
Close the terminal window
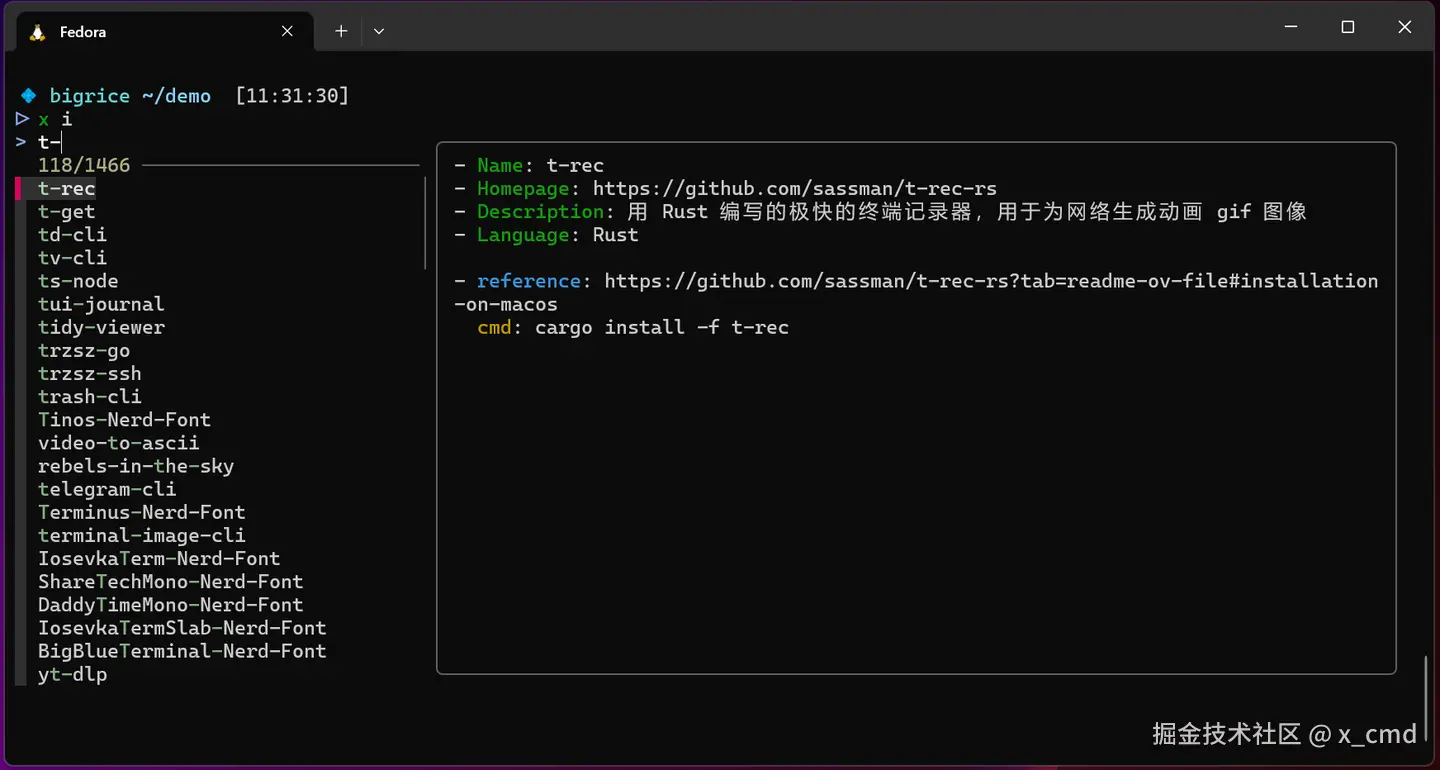point(1405,28)
